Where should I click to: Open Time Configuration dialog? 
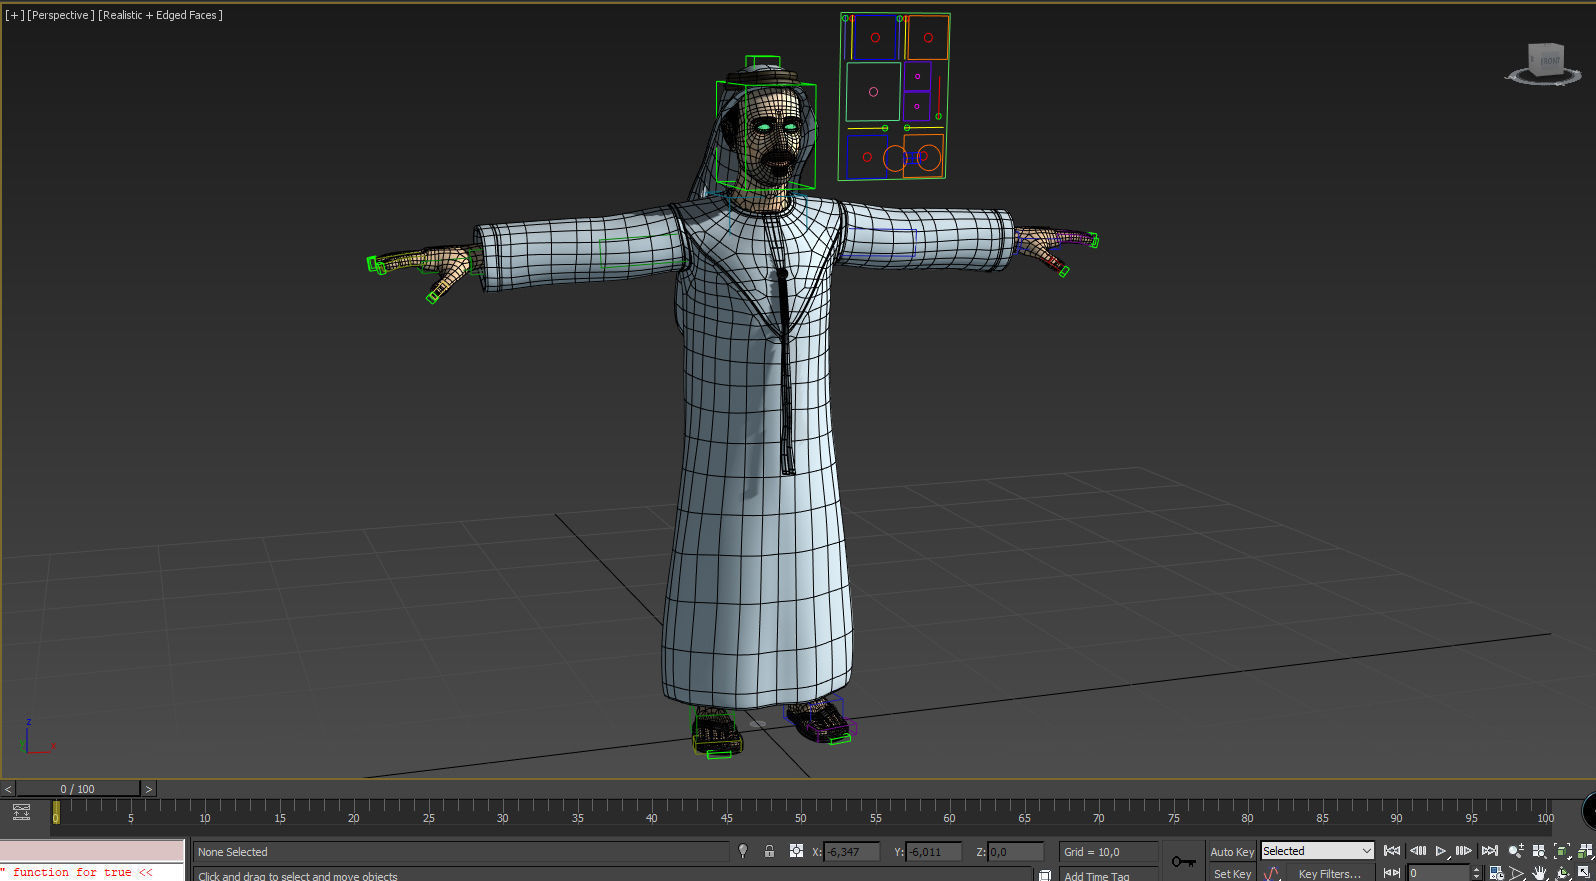(x=1496, y=873)
